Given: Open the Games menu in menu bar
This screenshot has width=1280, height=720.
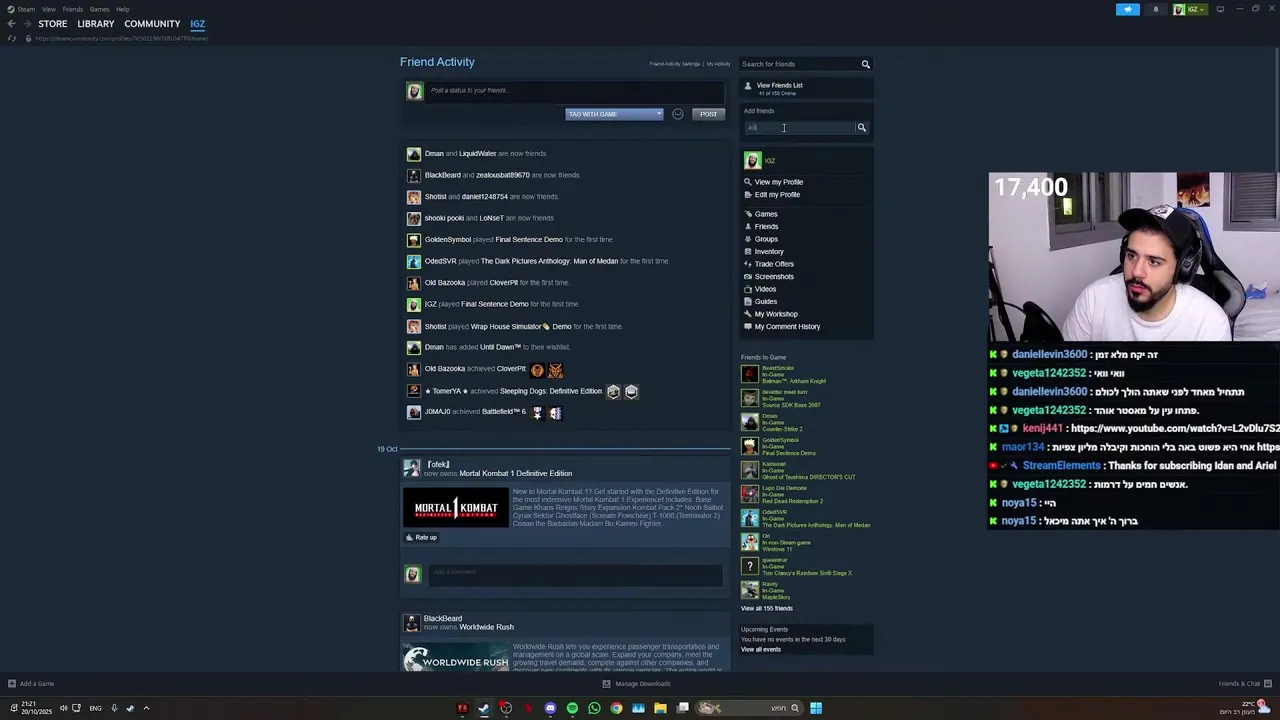Looking at the screenshot, I should click(x=99, y=9).
